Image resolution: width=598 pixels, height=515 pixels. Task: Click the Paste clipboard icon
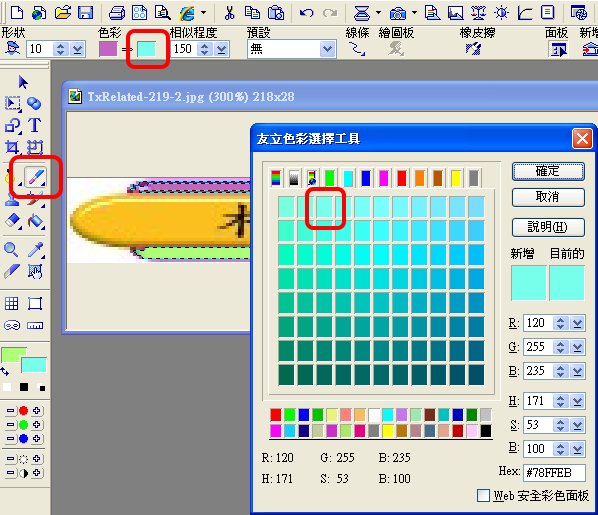click(276, 13)
